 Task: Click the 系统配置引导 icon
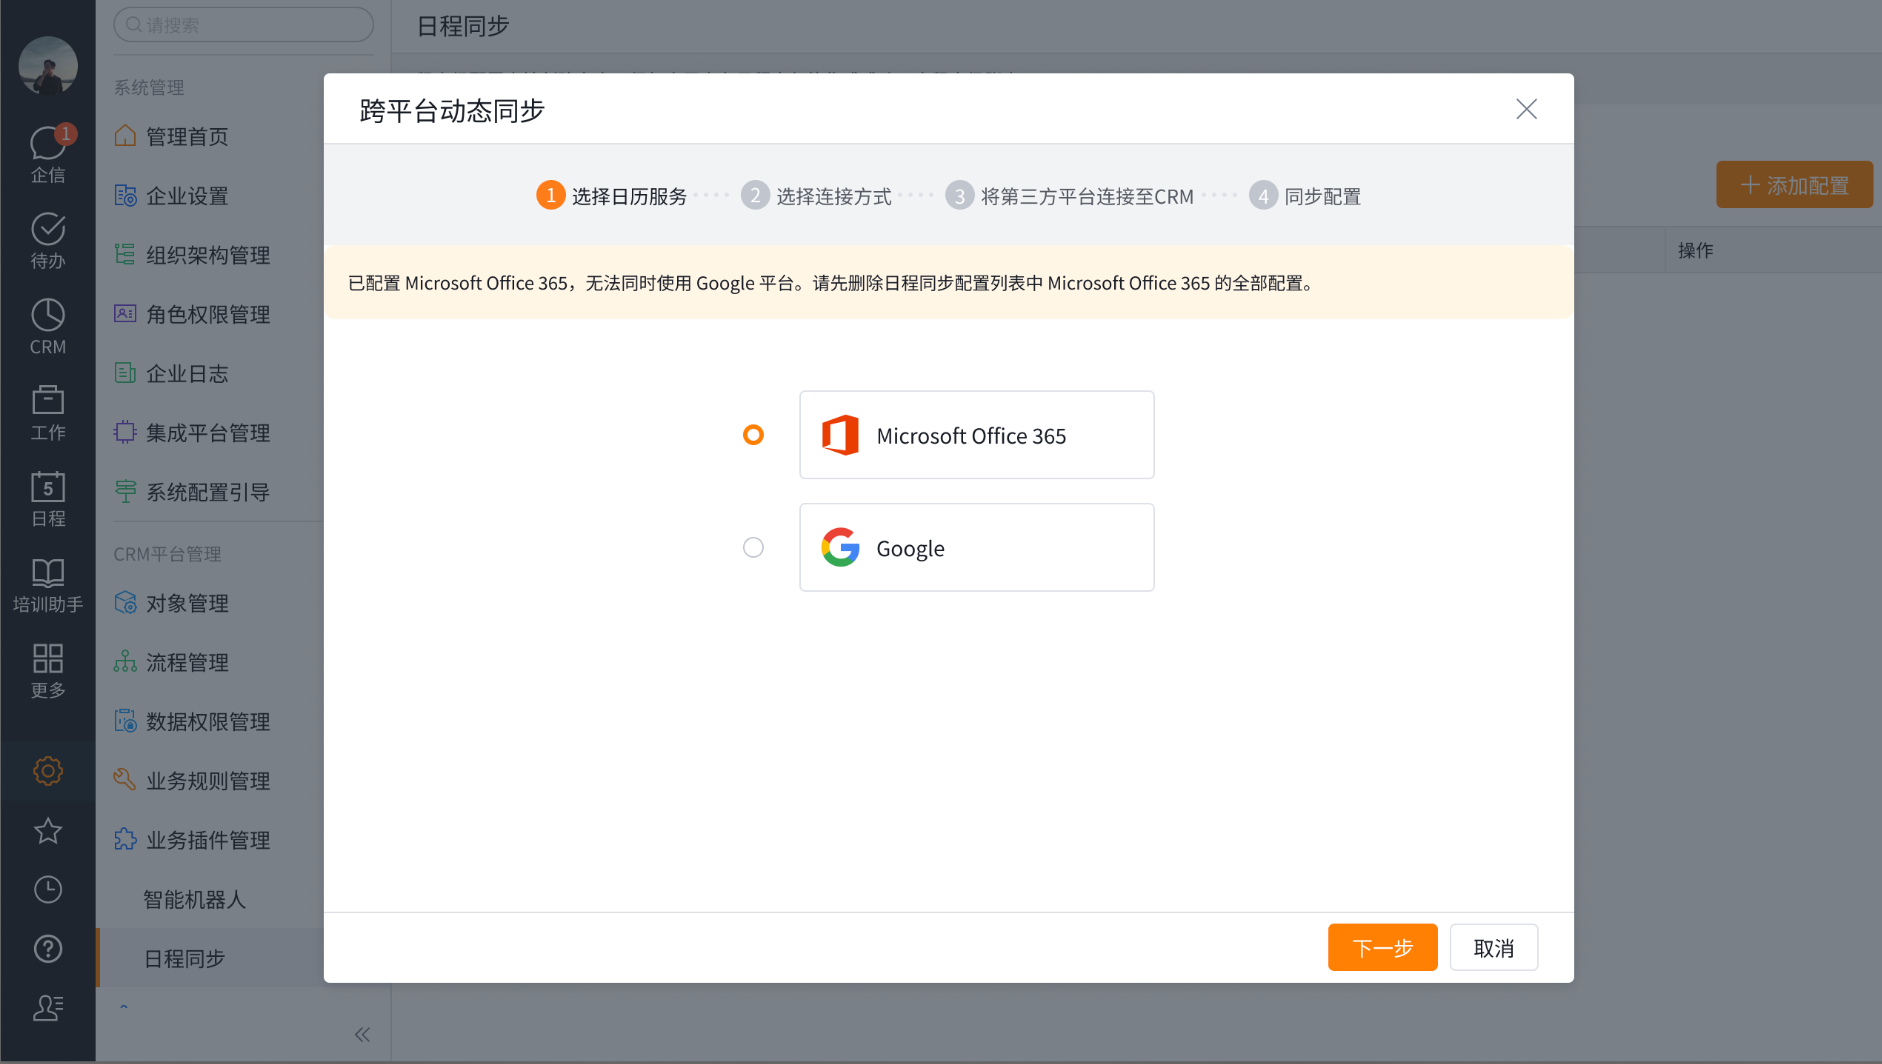click(125, 491)
